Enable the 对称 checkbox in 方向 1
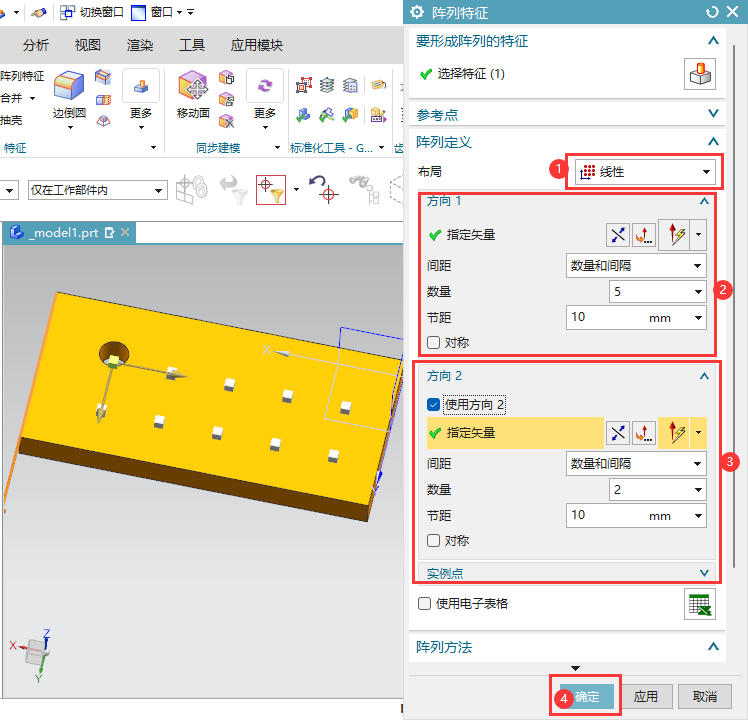Viewport: 748px width, 720px height. pyautogui.click(x=433, y=343)
